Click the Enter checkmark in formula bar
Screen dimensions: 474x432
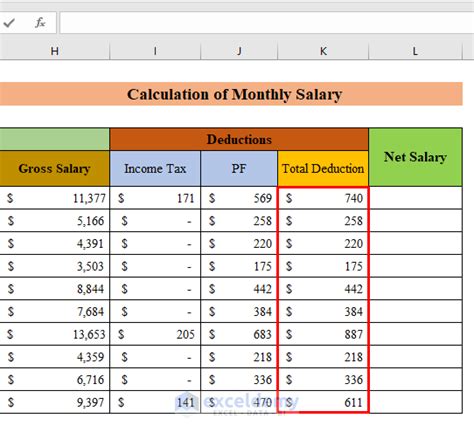coord(9,23)
